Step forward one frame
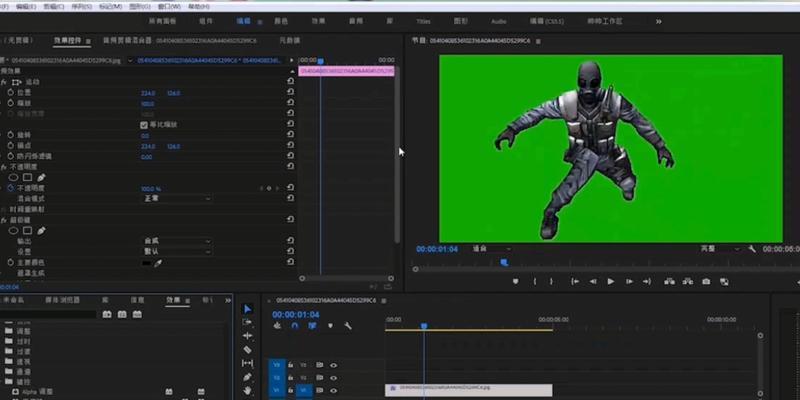Screen dimensions: 800x400 coord(629,281)
